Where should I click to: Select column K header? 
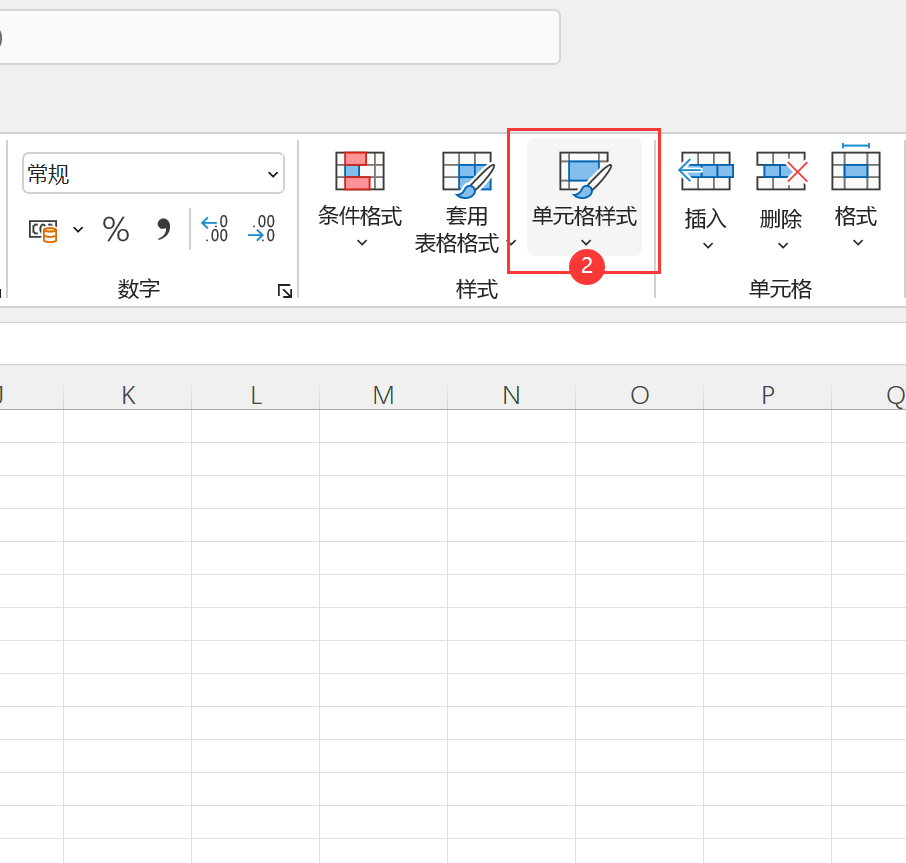(x=128, y=395)
